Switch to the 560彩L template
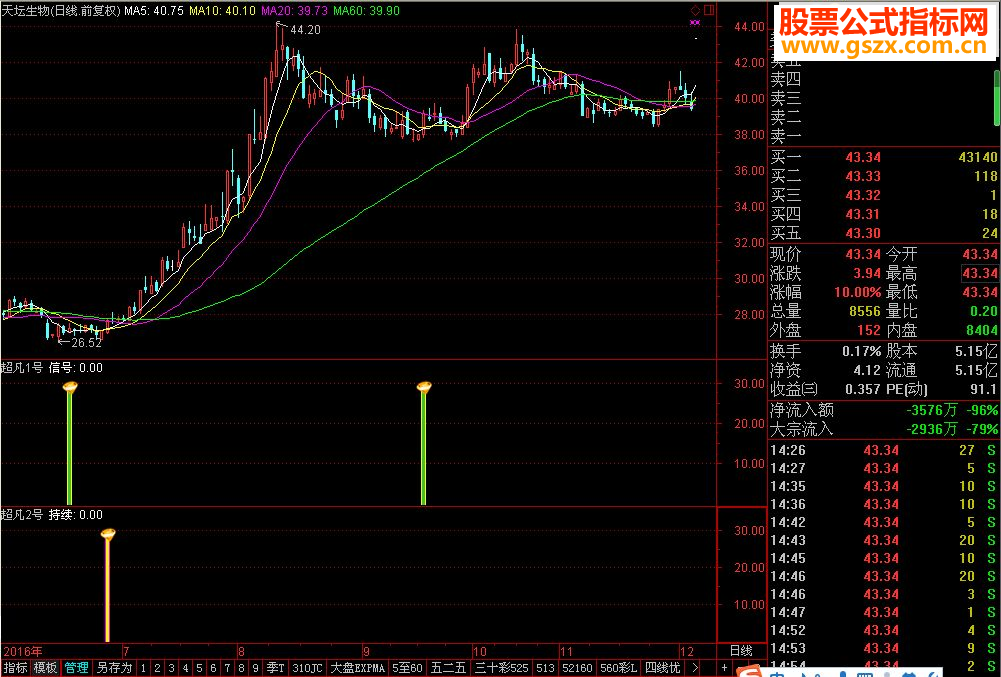The width and height of the screenshot is (1001, 677). click(621, 668)
